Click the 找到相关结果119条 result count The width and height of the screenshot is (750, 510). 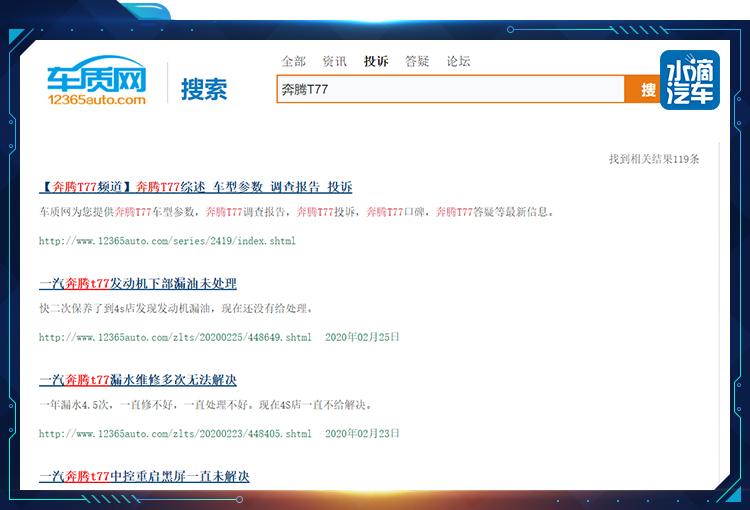pyautogui.click(x=654, y=159)
